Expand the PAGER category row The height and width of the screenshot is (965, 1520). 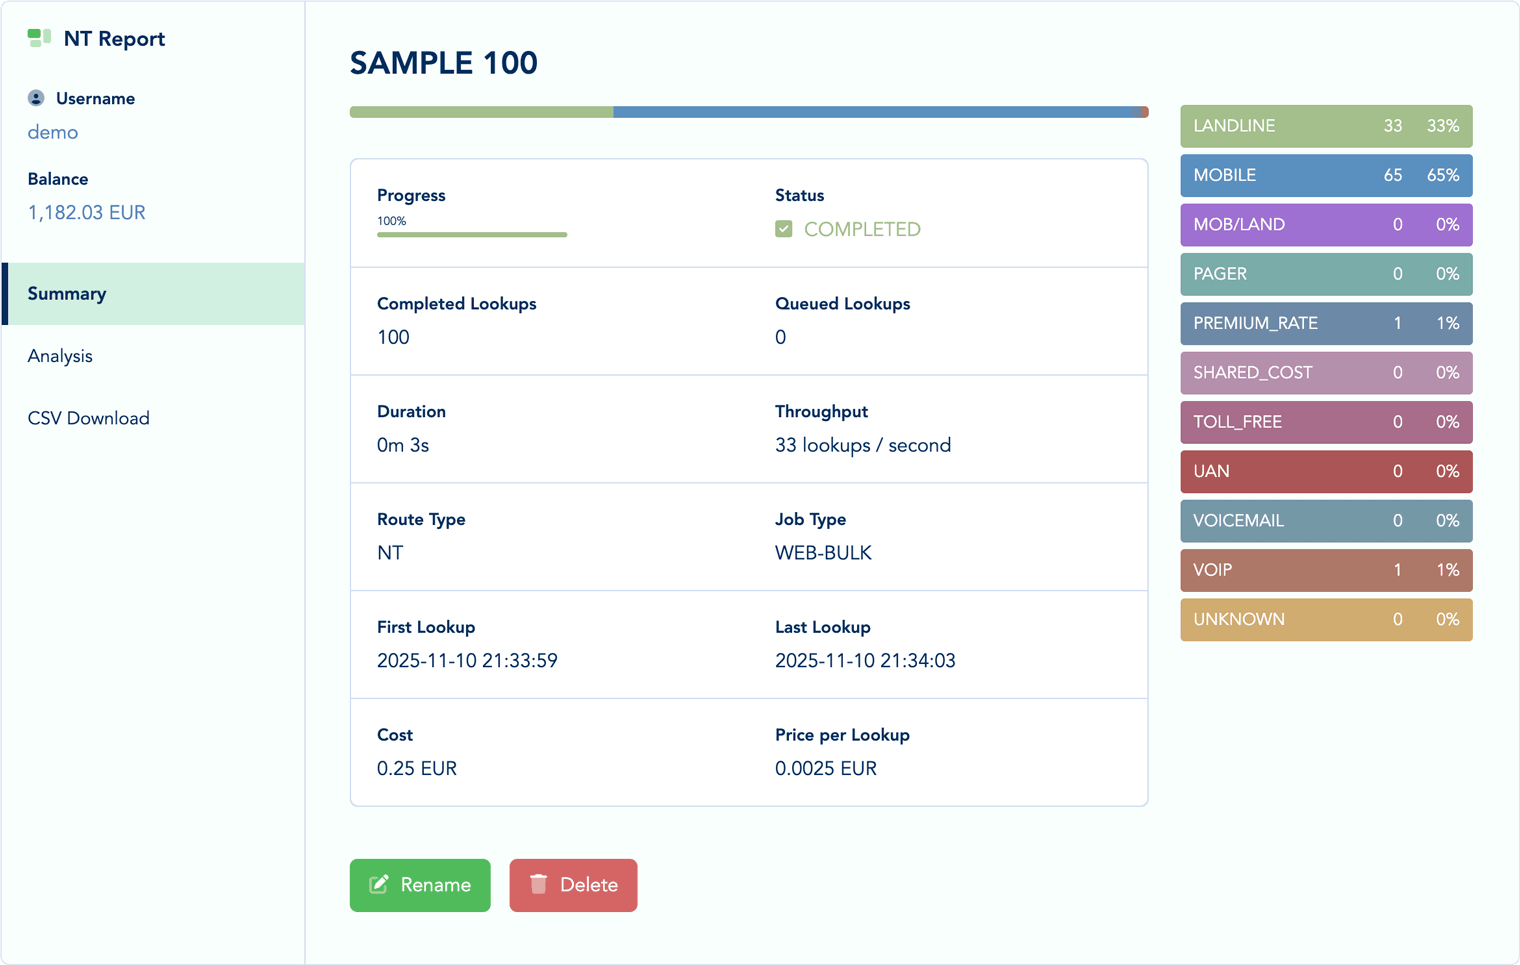coord(1326,274)
